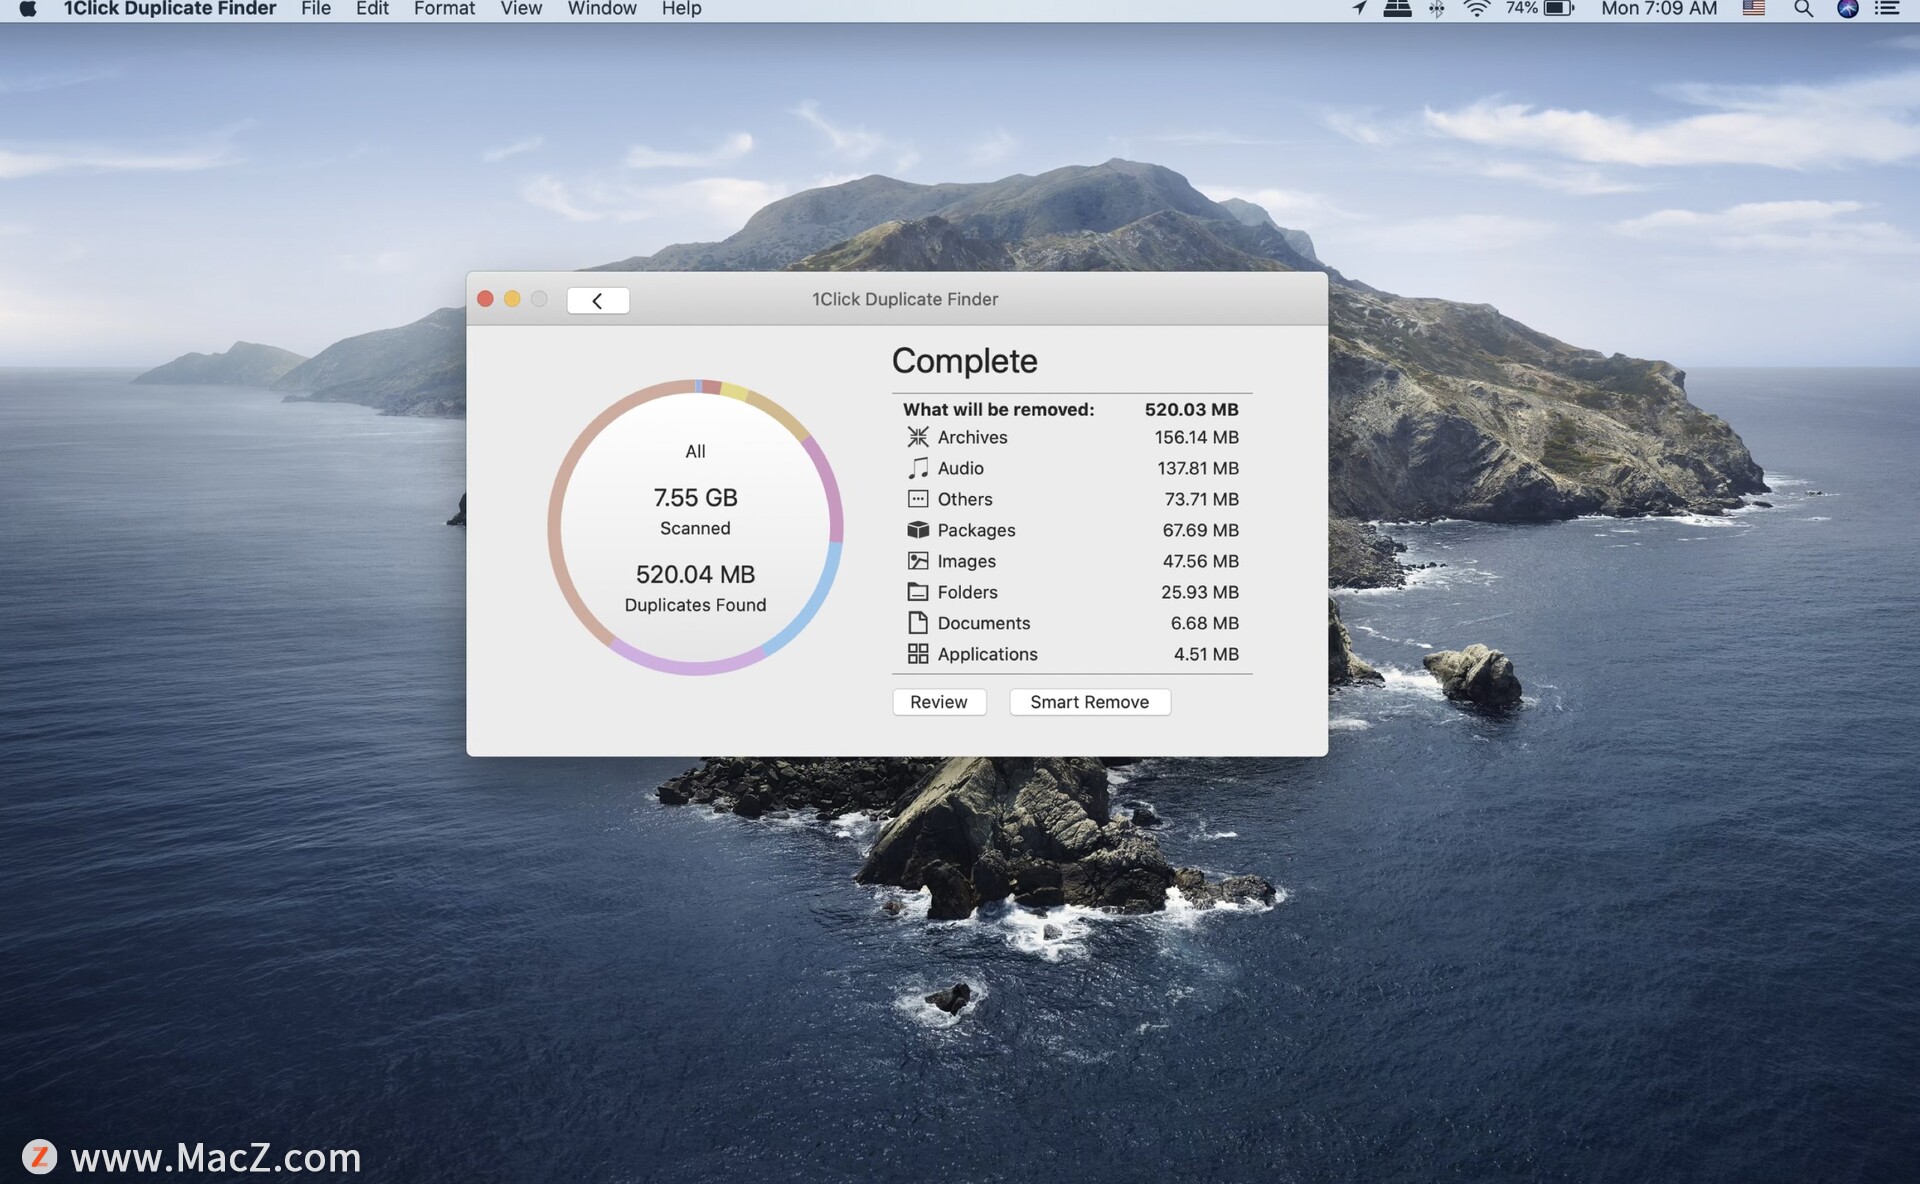Viewport: 1920px width, 1184px height.
Task: Click the battery status icon
Action: [1559, 9]
